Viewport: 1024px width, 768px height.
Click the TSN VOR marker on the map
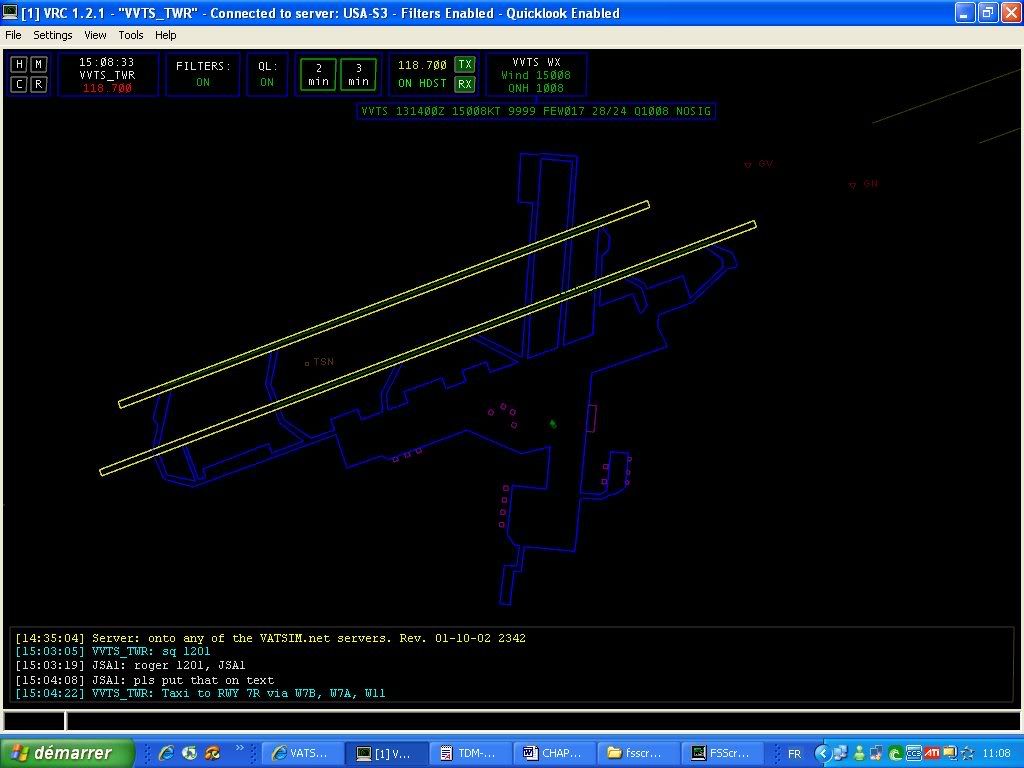click(307, 364)
